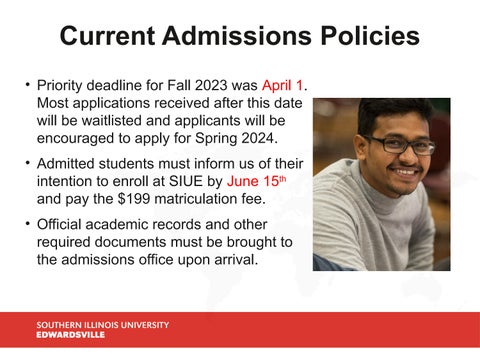The width and height of the screenshot is (480, 360).
Task: Click the $199 matriculation fee text
Action: click(x=192, y=199)
